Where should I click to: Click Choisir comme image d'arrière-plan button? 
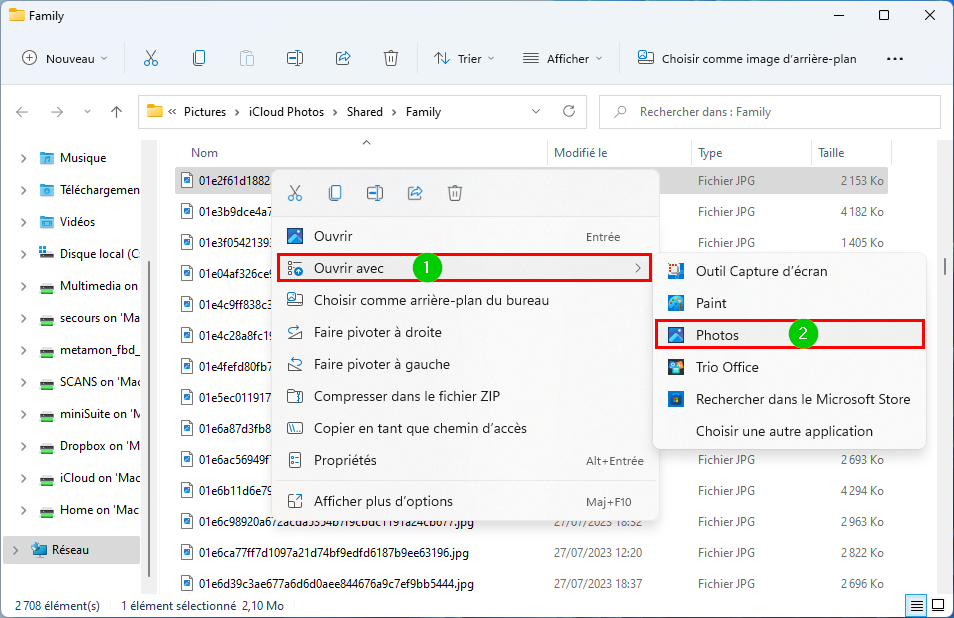click(x=747, y=58)
